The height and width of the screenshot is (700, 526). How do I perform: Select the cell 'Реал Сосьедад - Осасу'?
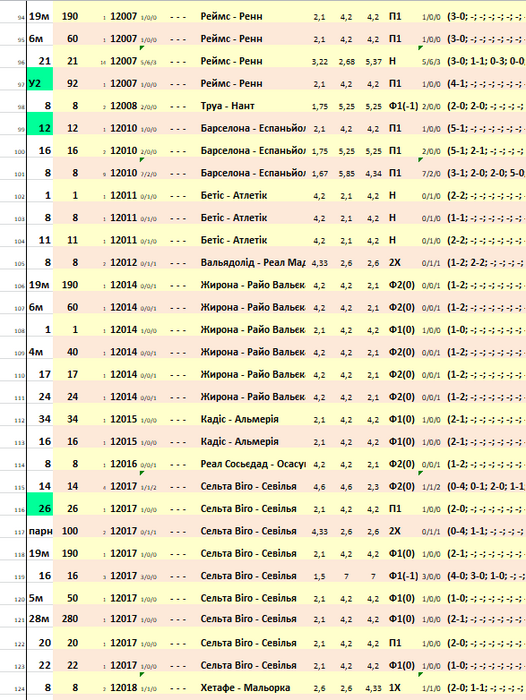pyautogui.click(x=253, y=464)
